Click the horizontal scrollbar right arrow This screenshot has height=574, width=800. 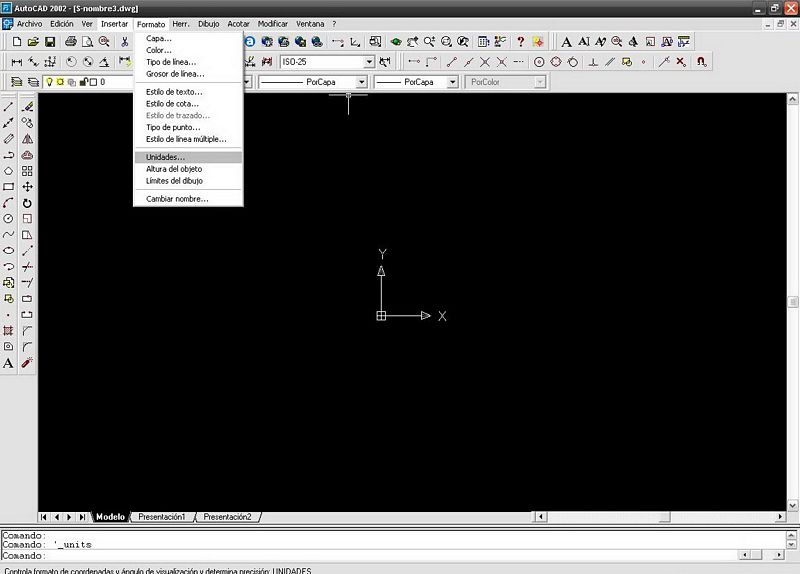[x=780, y=517]
